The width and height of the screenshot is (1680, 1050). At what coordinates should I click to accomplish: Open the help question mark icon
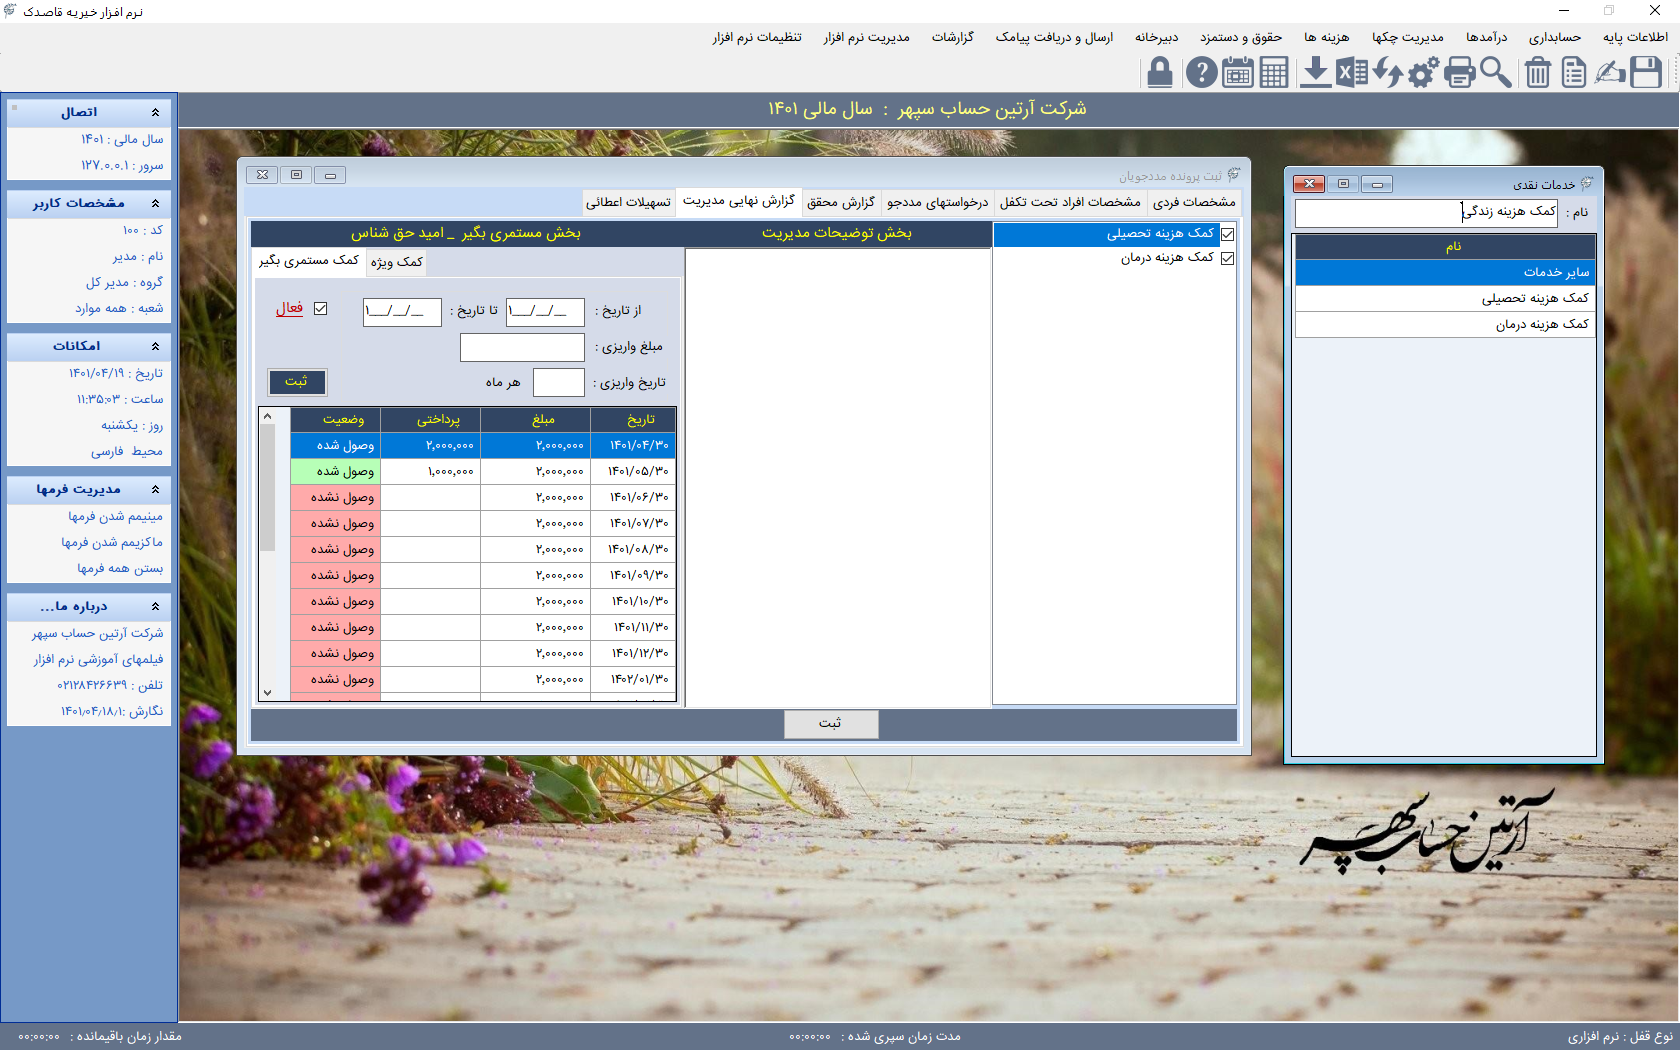(1201, 72)
